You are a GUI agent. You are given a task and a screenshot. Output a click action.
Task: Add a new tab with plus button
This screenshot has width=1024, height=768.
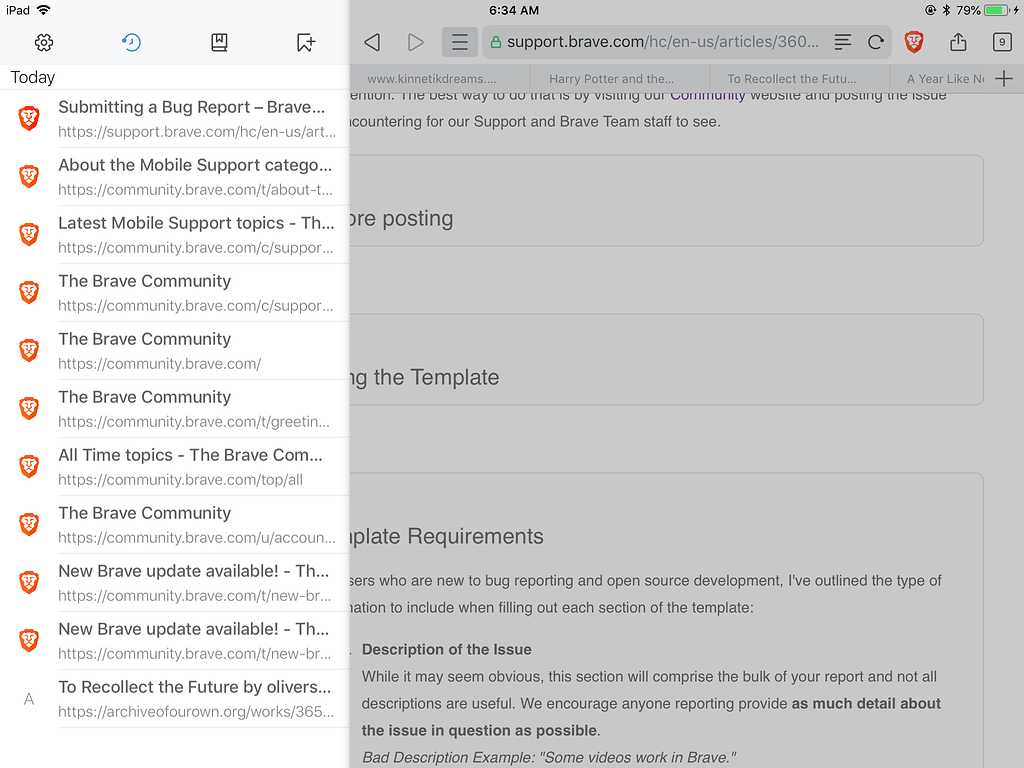1004,79
